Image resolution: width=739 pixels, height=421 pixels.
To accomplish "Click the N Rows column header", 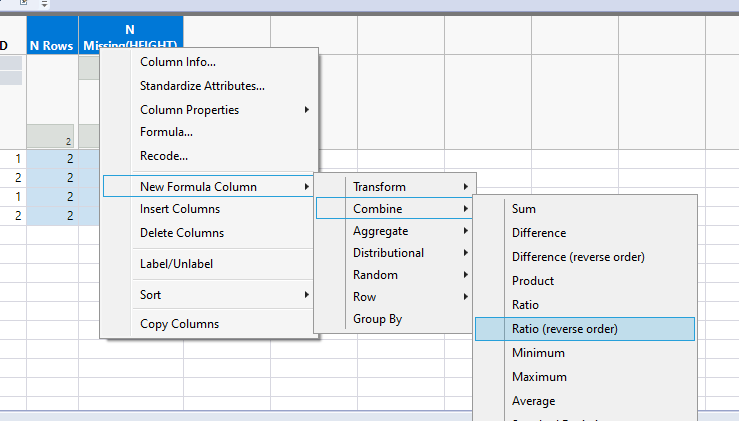I will click(x=52, y=46).
